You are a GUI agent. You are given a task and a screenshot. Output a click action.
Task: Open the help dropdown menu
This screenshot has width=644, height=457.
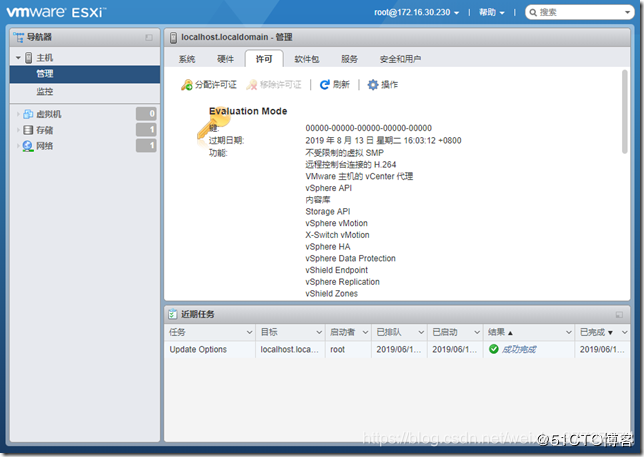tap(492, 12)
